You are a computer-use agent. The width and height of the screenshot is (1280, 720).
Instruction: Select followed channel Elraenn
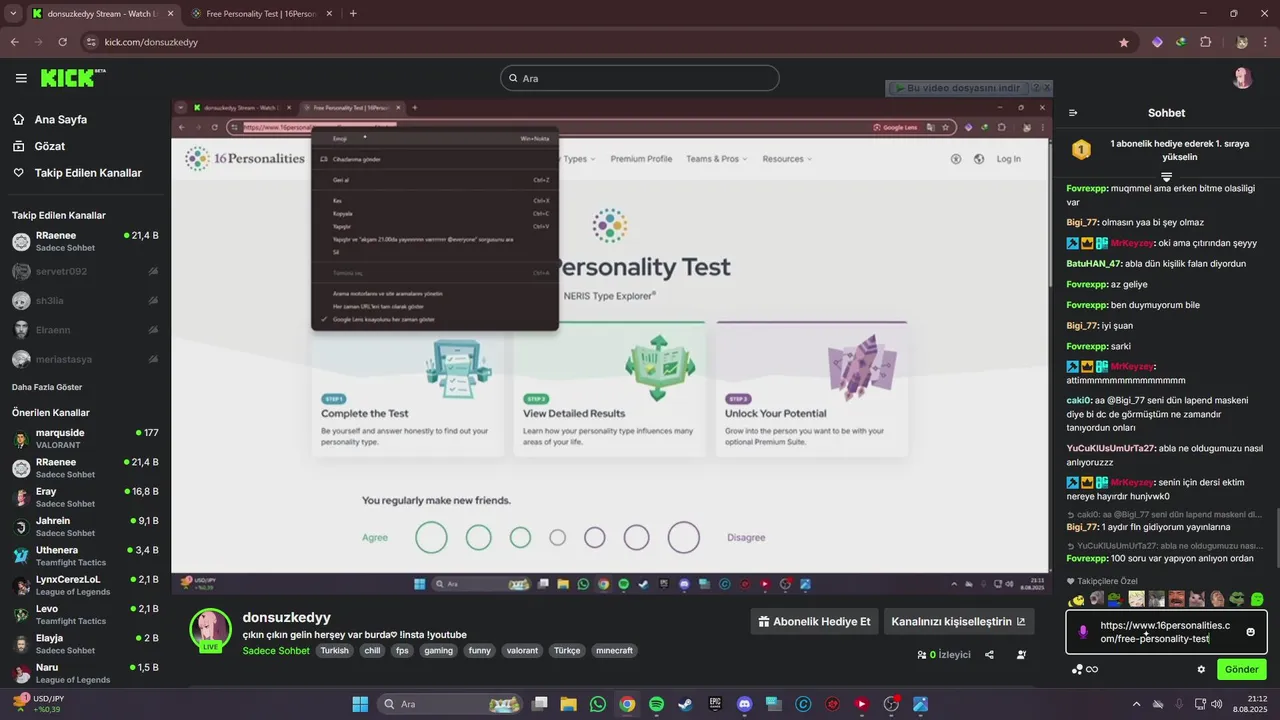click(x=85, y=330)
